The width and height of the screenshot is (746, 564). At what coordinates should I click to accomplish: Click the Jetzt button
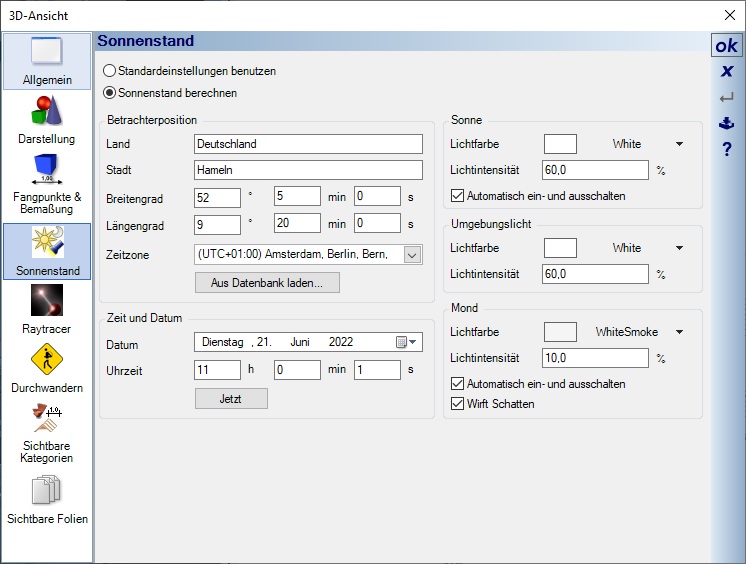tap(231, 399)
